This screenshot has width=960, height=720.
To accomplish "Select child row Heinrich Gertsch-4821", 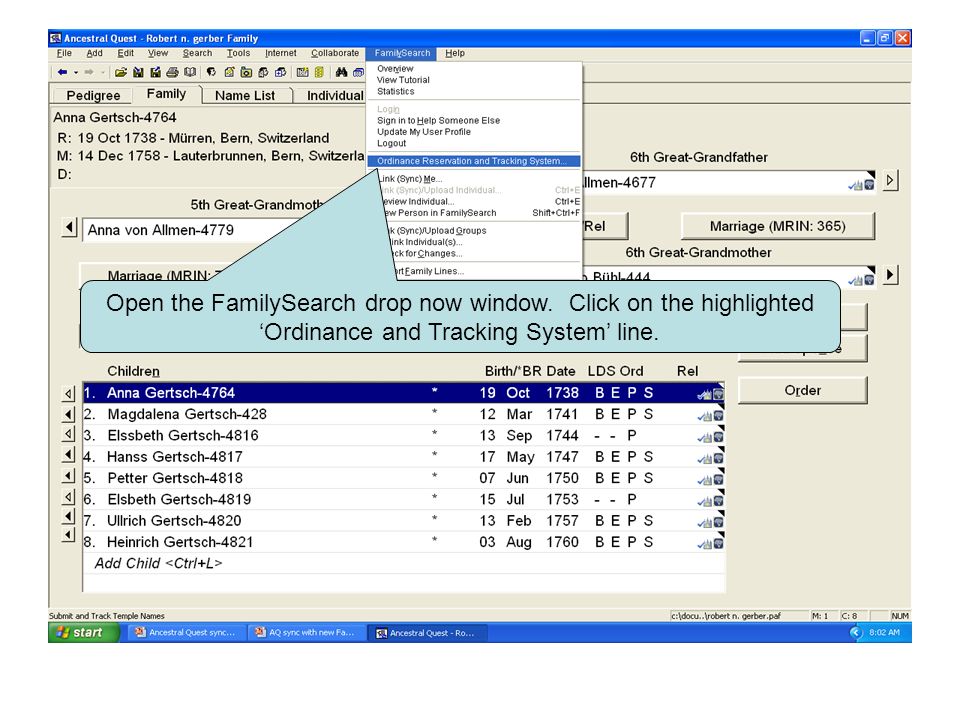I will [403, 542].
